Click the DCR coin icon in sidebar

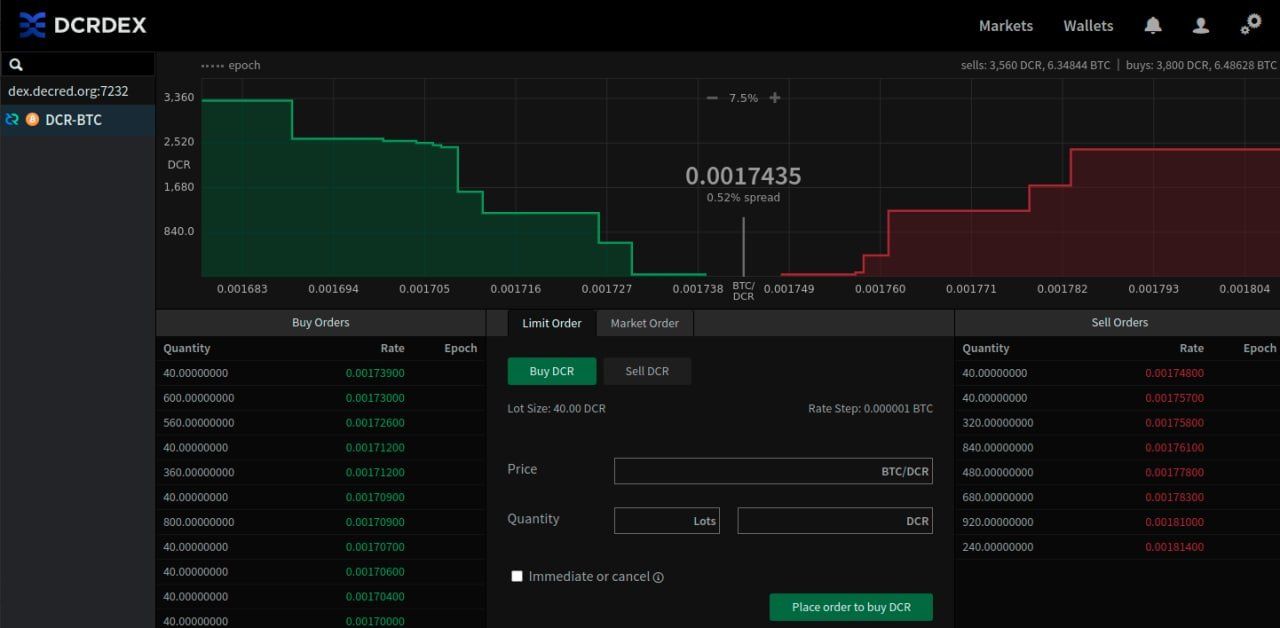[12, 119]
